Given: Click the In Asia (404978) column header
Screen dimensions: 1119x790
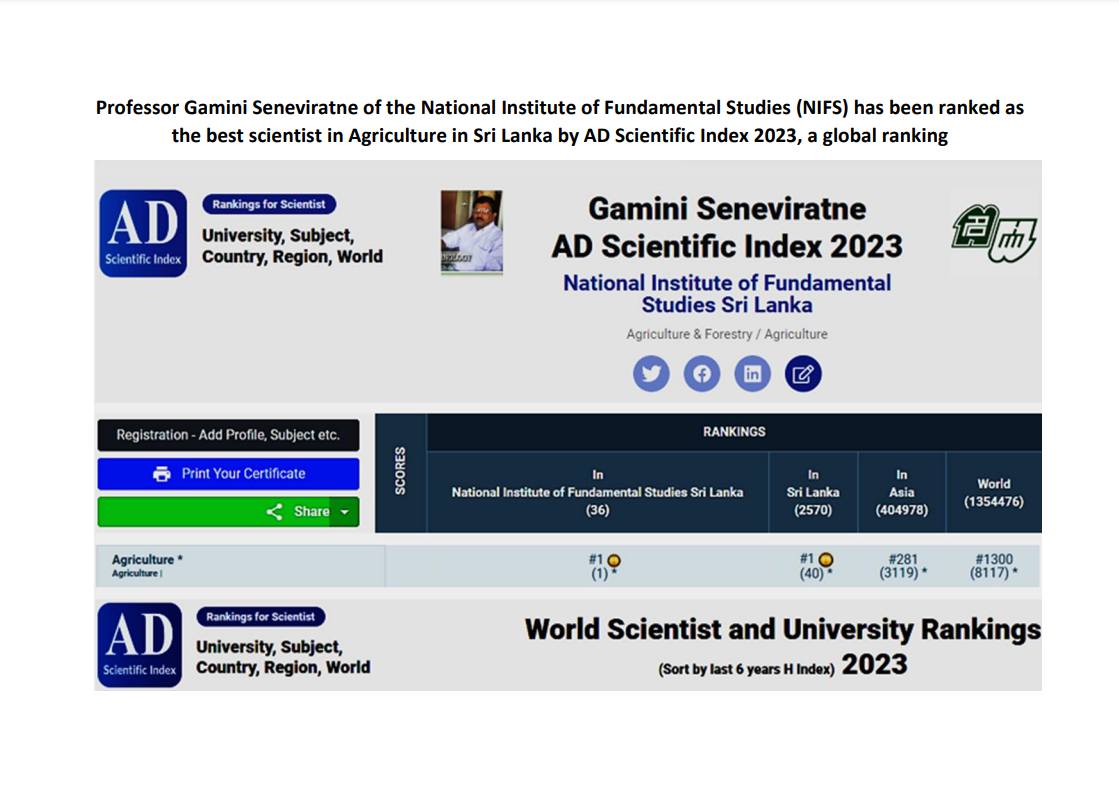Looking at the screenshot, I should 901,492.
